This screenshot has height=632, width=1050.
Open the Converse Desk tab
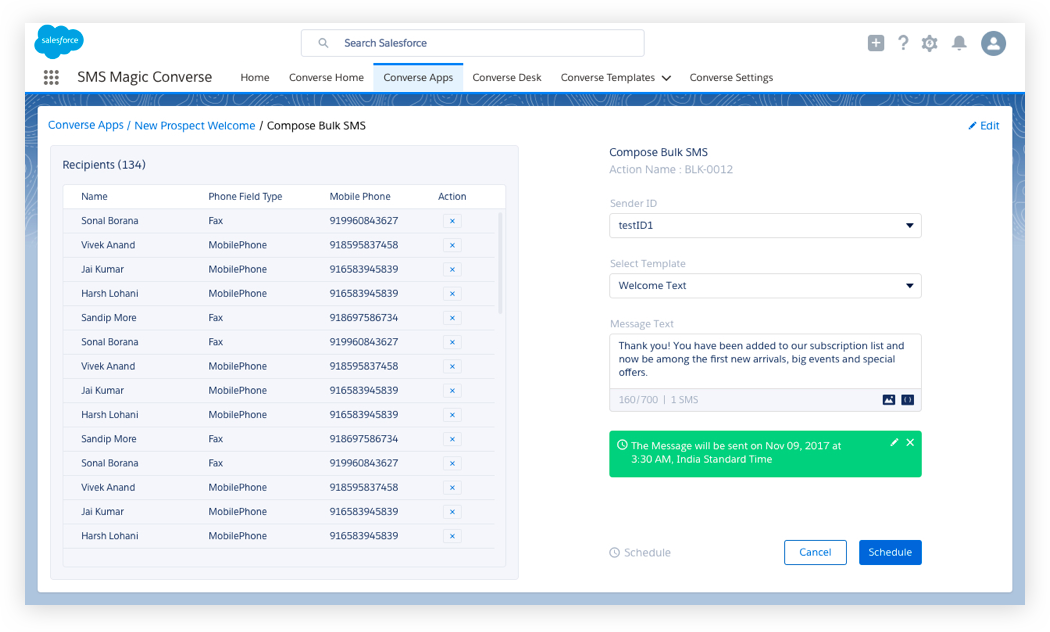click(x=507, y=78)
